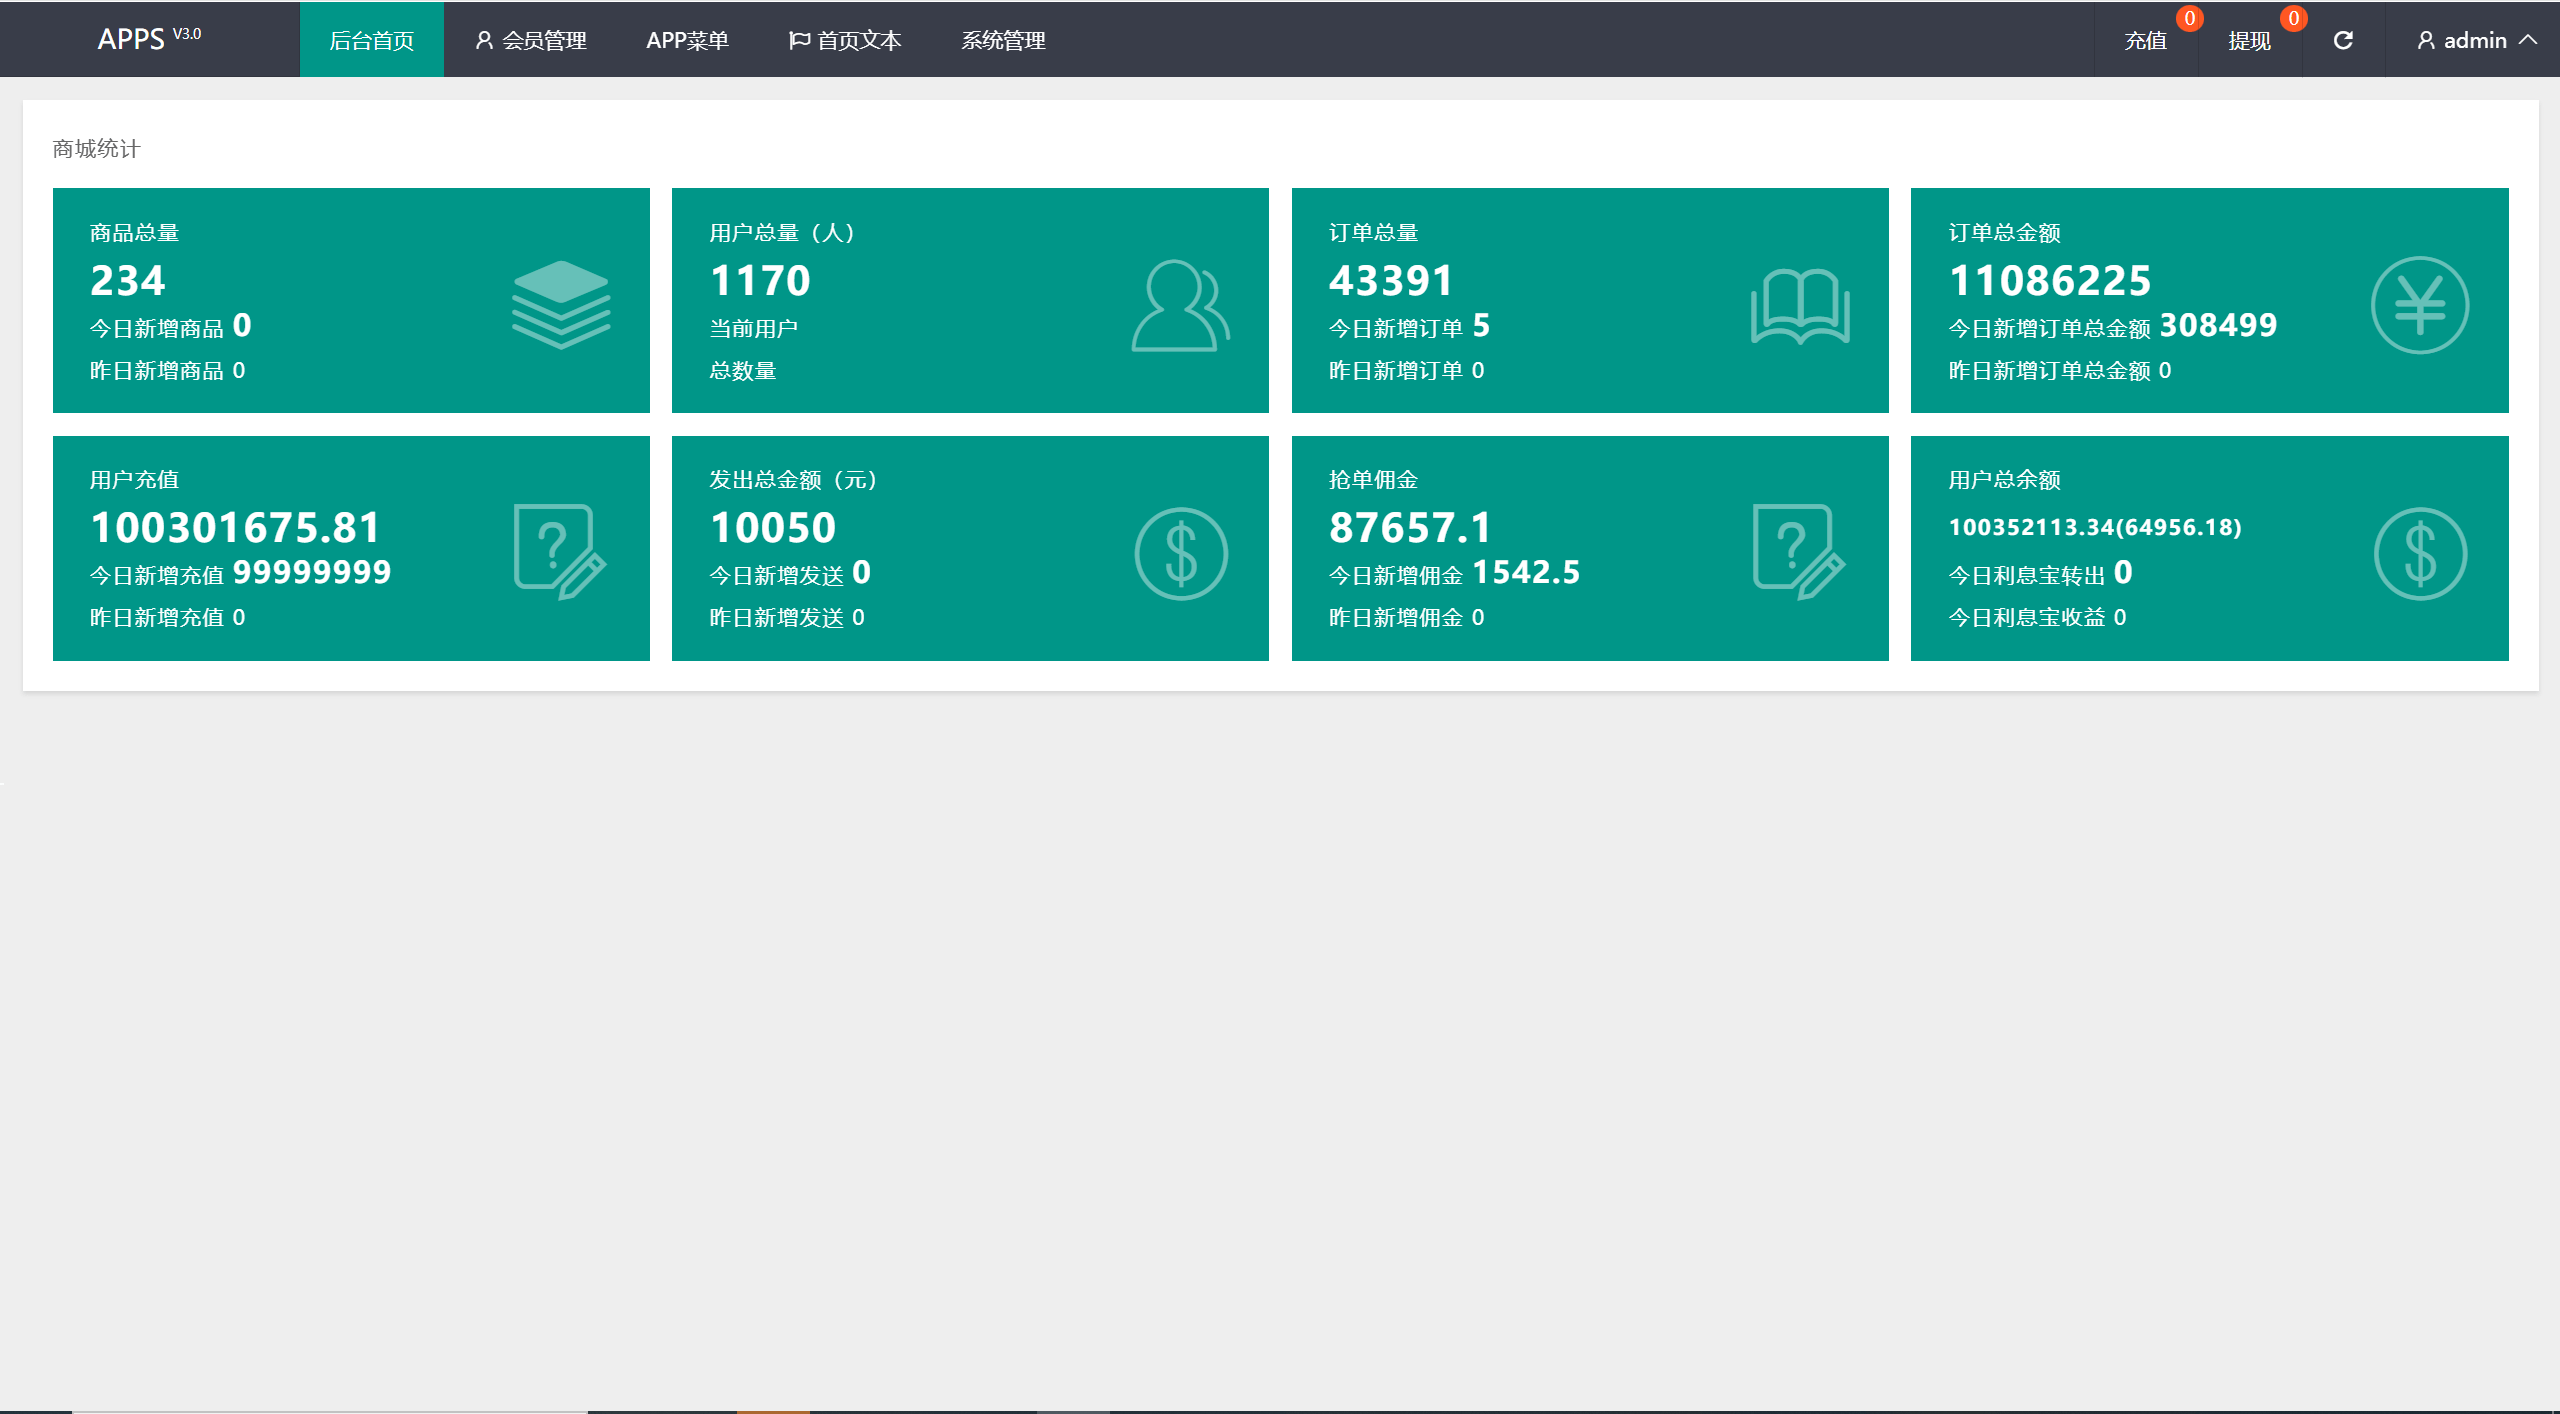This screenshot has width=2560, height=1414.
Task: Click the edit note icon in 用户充值 card
Action: [560, 552]
